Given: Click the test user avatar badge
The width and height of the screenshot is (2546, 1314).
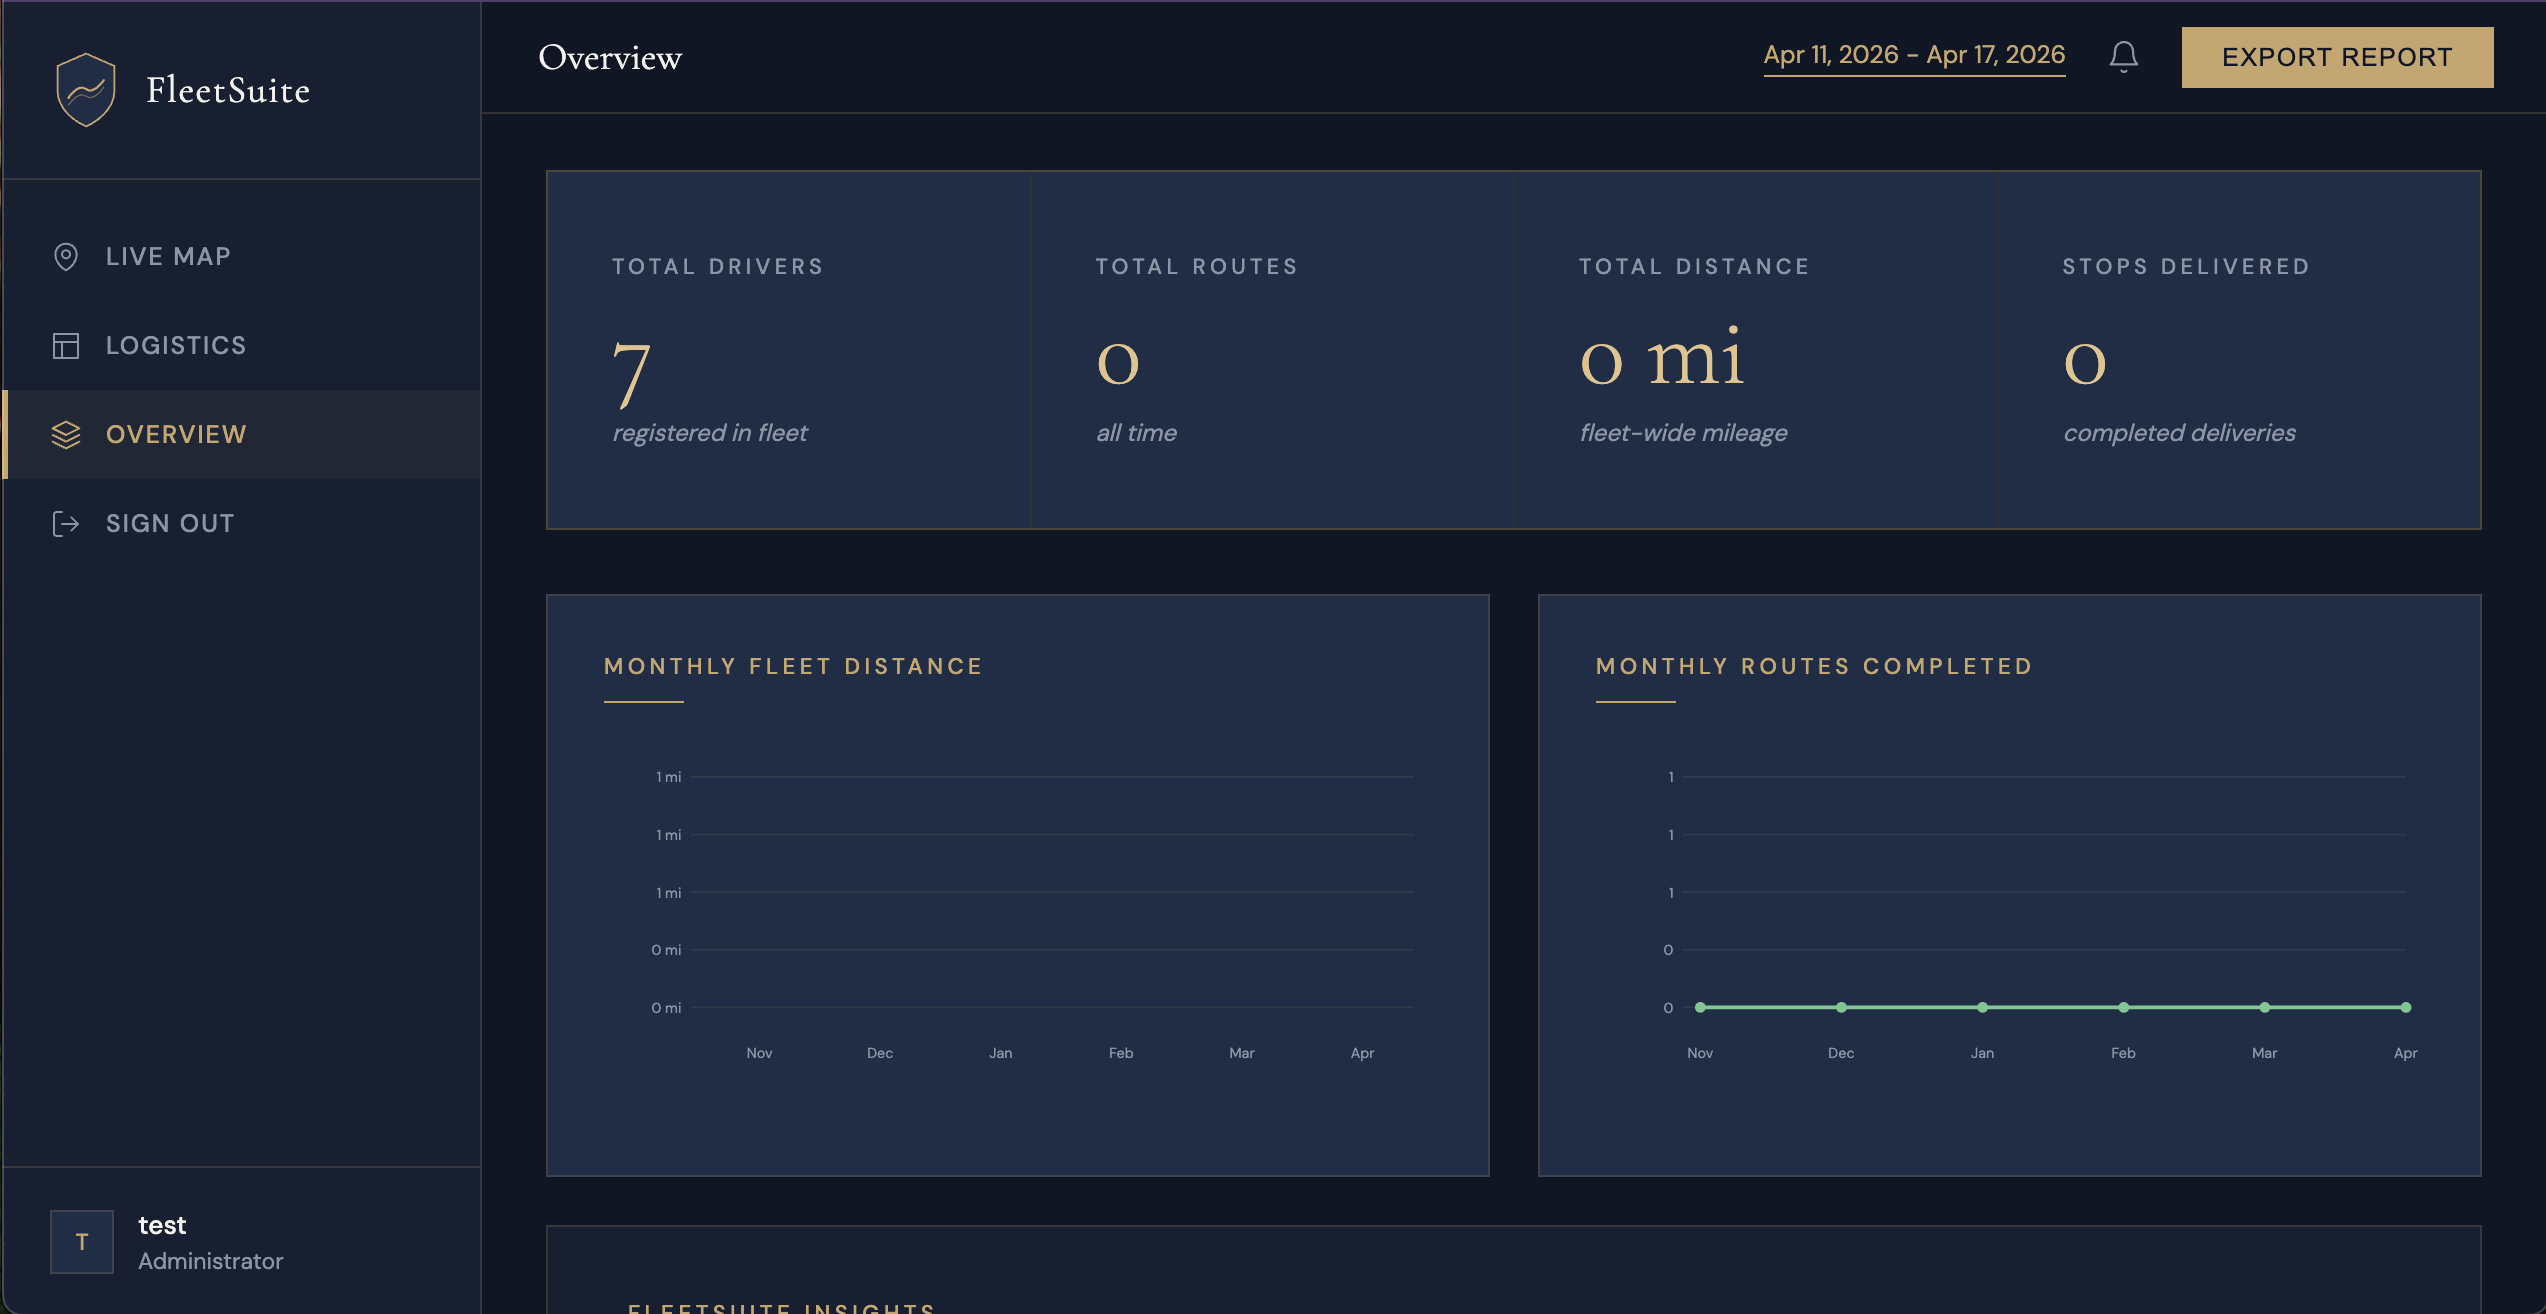Looking at the screenshot, I should click(x=81, y=1240).
